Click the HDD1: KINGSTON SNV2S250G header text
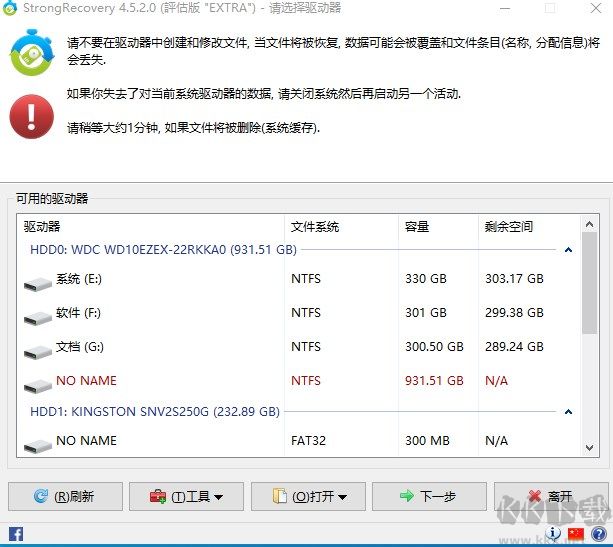This screenshot has width=613, height=547. coord(155,411)
